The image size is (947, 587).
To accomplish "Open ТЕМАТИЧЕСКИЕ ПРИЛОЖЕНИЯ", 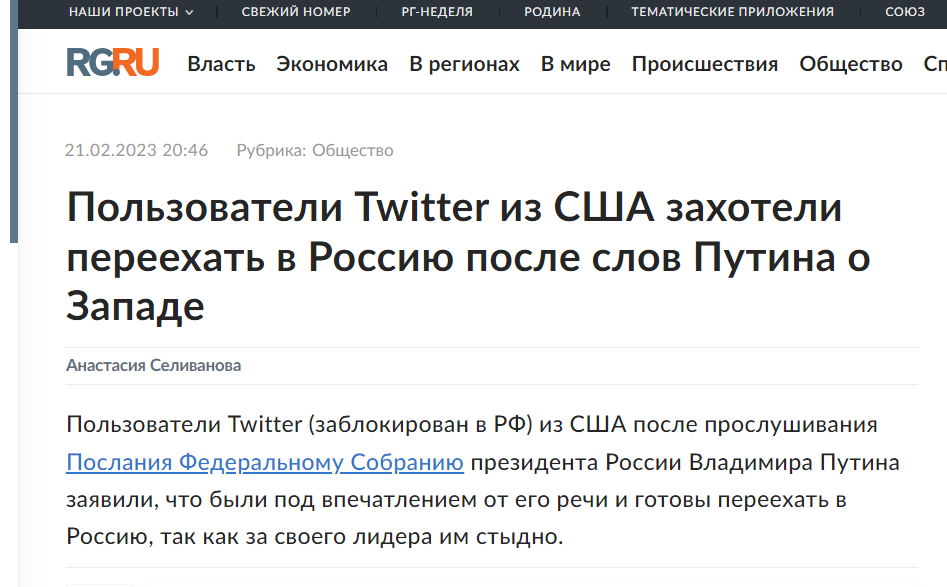I will [x=733, y=11].
